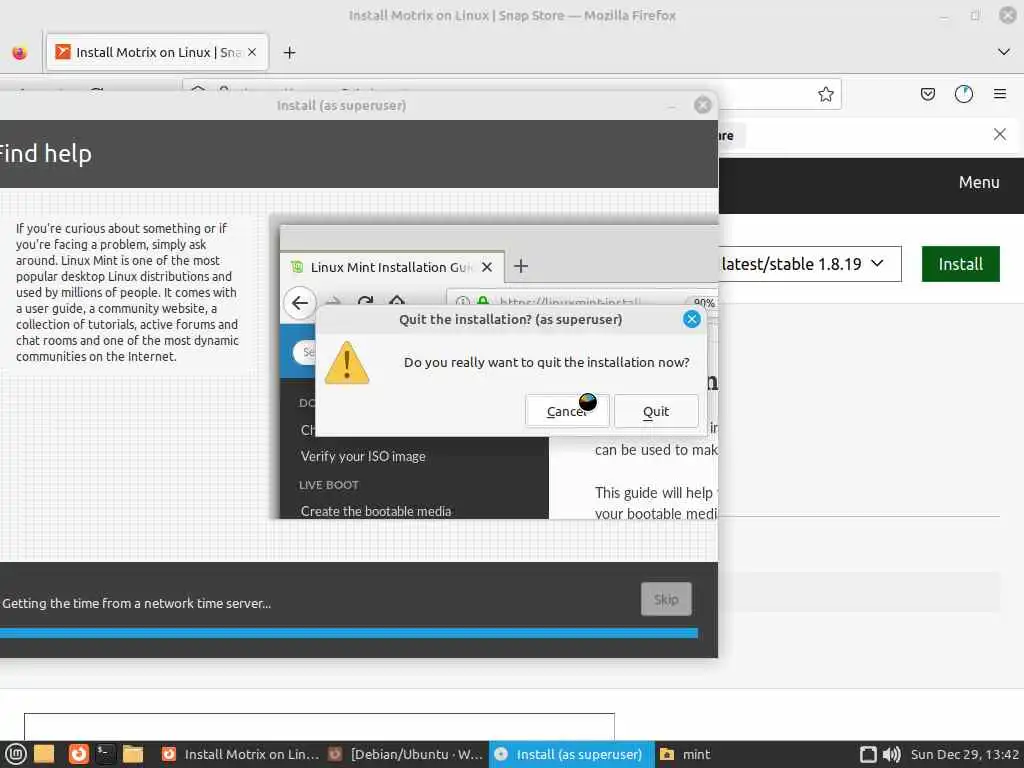Bookmark this page with the star icon
1024x768 pixels.
(x=825, y=94)
